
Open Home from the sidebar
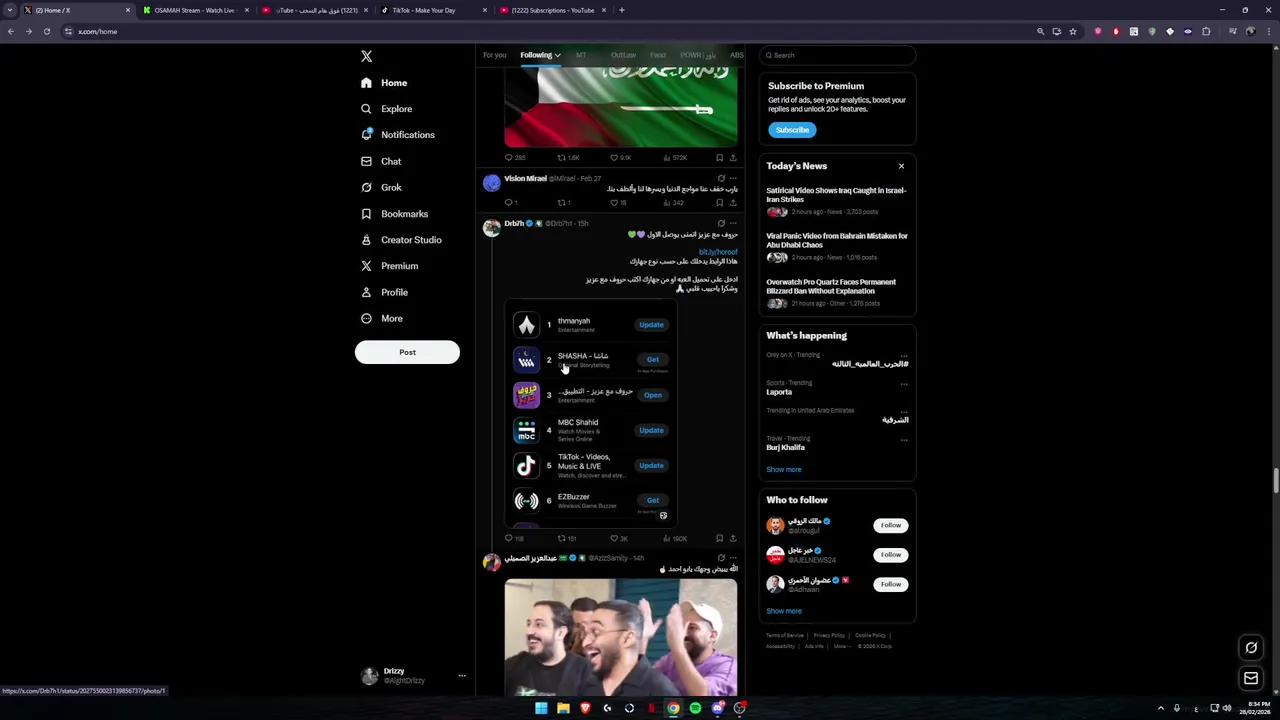[x=384, y=83]
